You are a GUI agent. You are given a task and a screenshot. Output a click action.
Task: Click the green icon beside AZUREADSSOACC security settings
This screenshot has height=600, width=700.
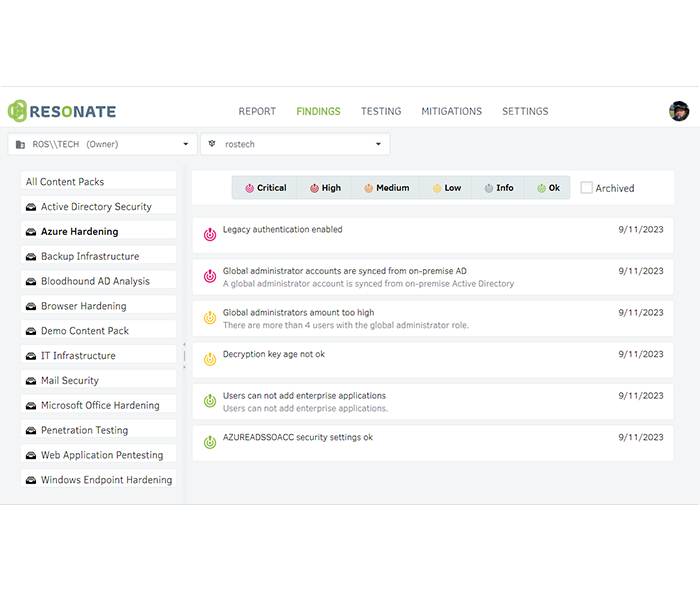(210, 442)
